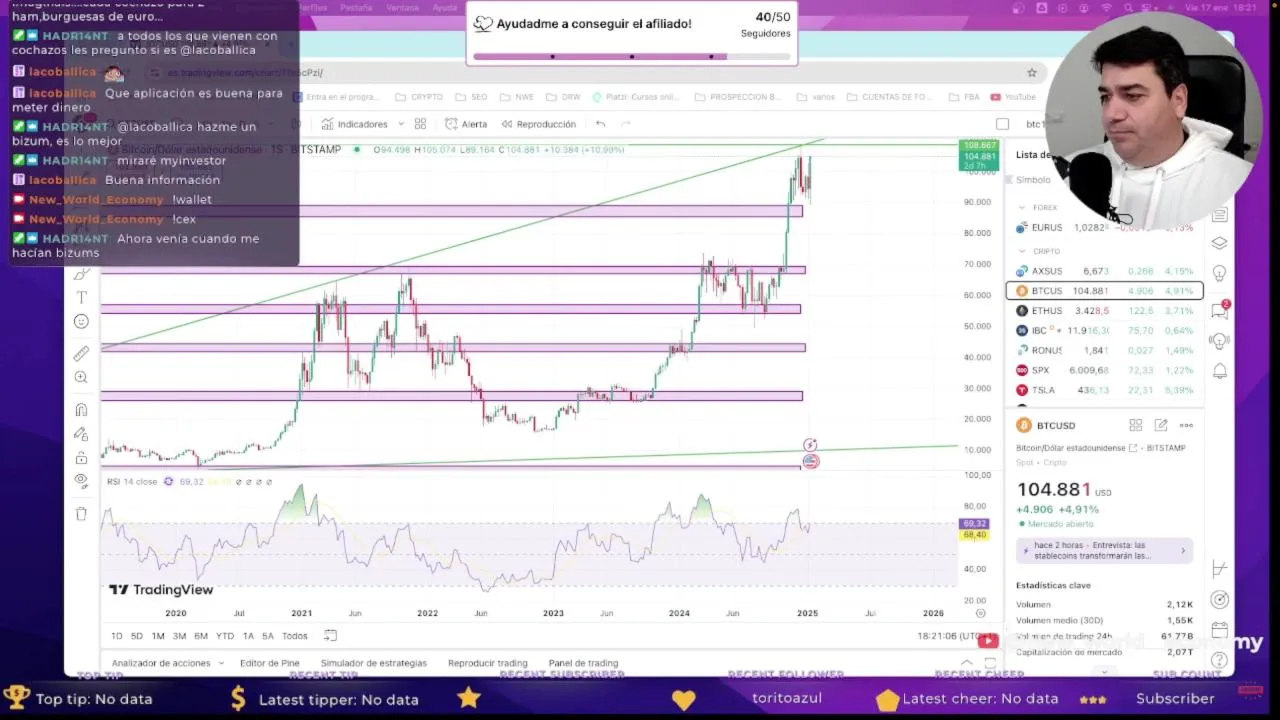Select the 1M time range
The height and width of the screenshot is (720, 1280).
click(158, 636)
